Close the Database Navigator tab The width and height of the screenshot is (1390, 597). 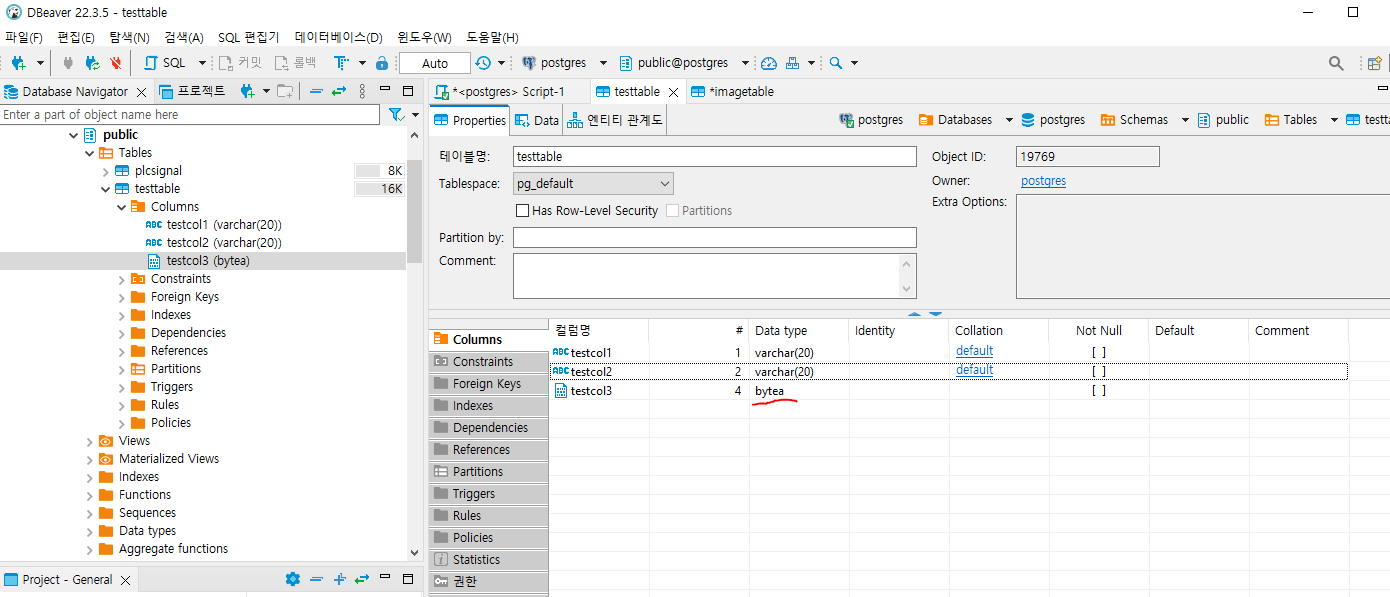(141, 92)
